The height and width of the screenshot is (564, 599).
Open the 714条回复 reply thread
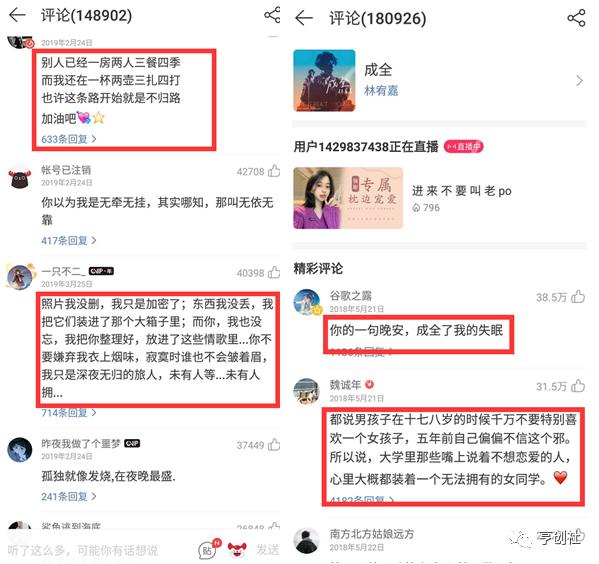pos(68,412)
